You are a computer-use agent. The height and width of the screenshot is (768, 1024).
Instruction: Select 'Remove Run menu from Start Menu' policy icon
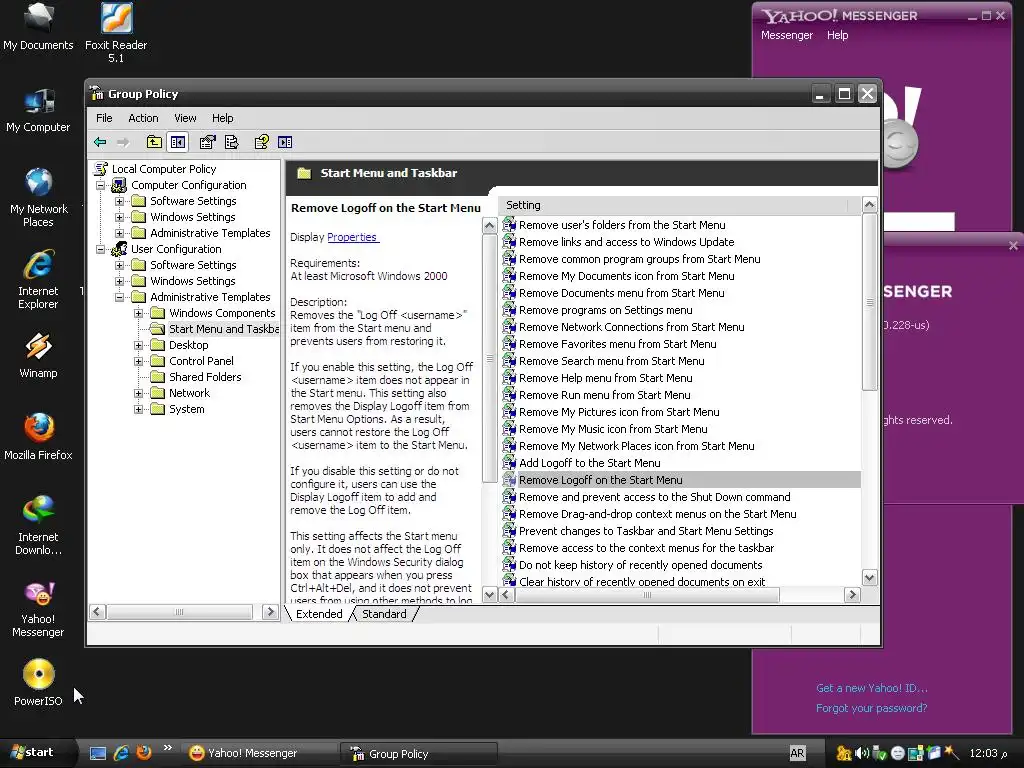coord(509,395)
